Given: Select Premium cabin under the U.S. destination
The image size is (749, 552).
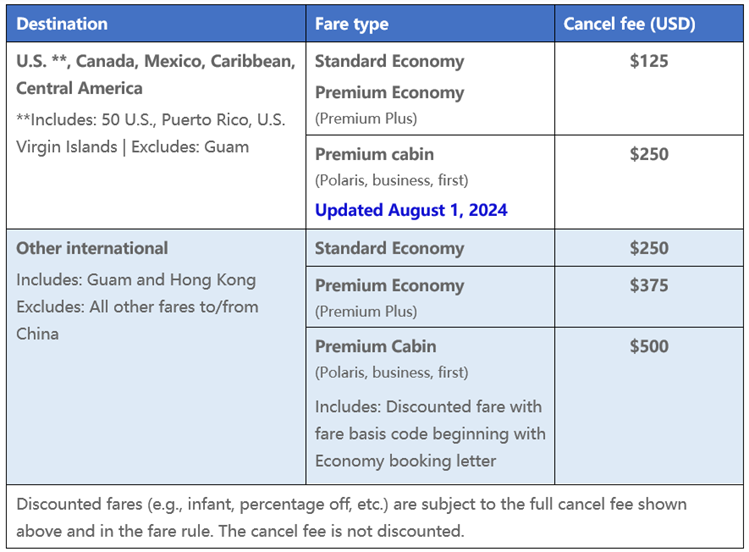Looking at the screenshot, I should (x=374, y=154).
